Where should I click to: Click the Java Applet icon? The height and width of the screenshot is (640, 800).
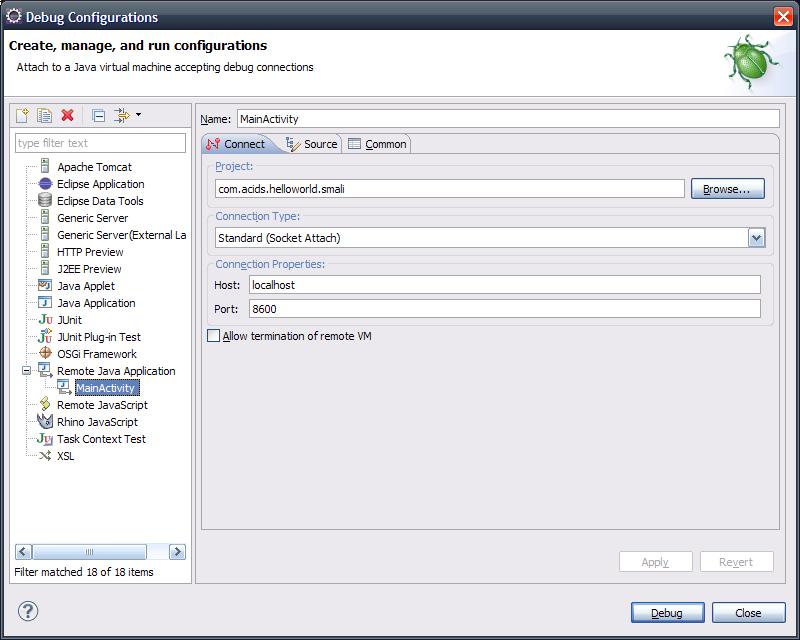coord(45,285)
